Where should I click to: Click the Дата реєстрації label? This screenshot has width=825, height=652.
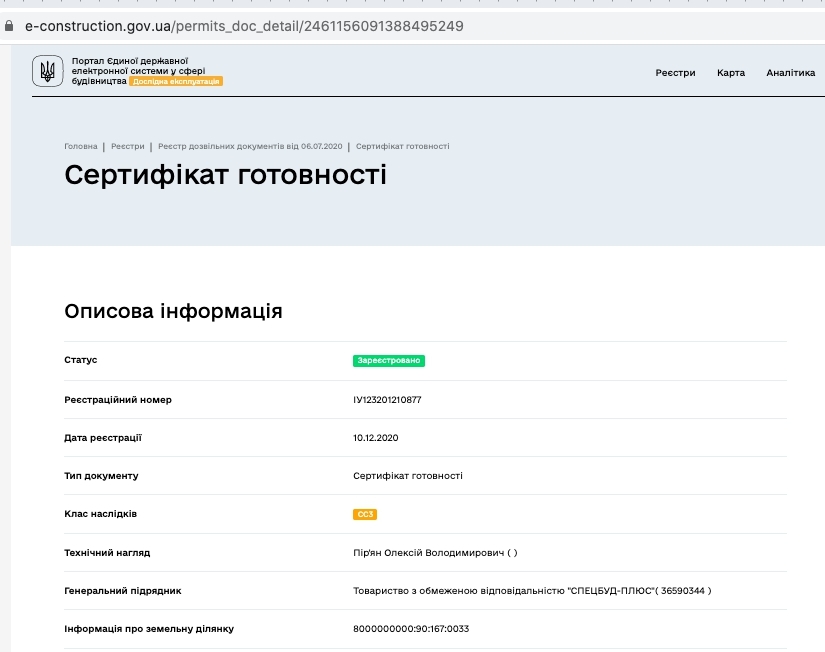pos(103,438)
